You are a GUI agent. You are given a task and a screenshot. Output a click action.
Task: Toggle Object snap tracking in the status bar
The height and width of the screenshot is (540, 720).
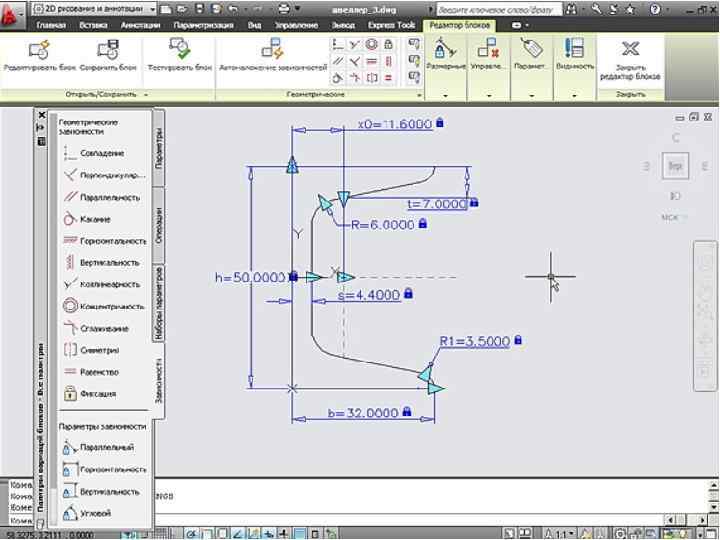[x=238, y=534]
